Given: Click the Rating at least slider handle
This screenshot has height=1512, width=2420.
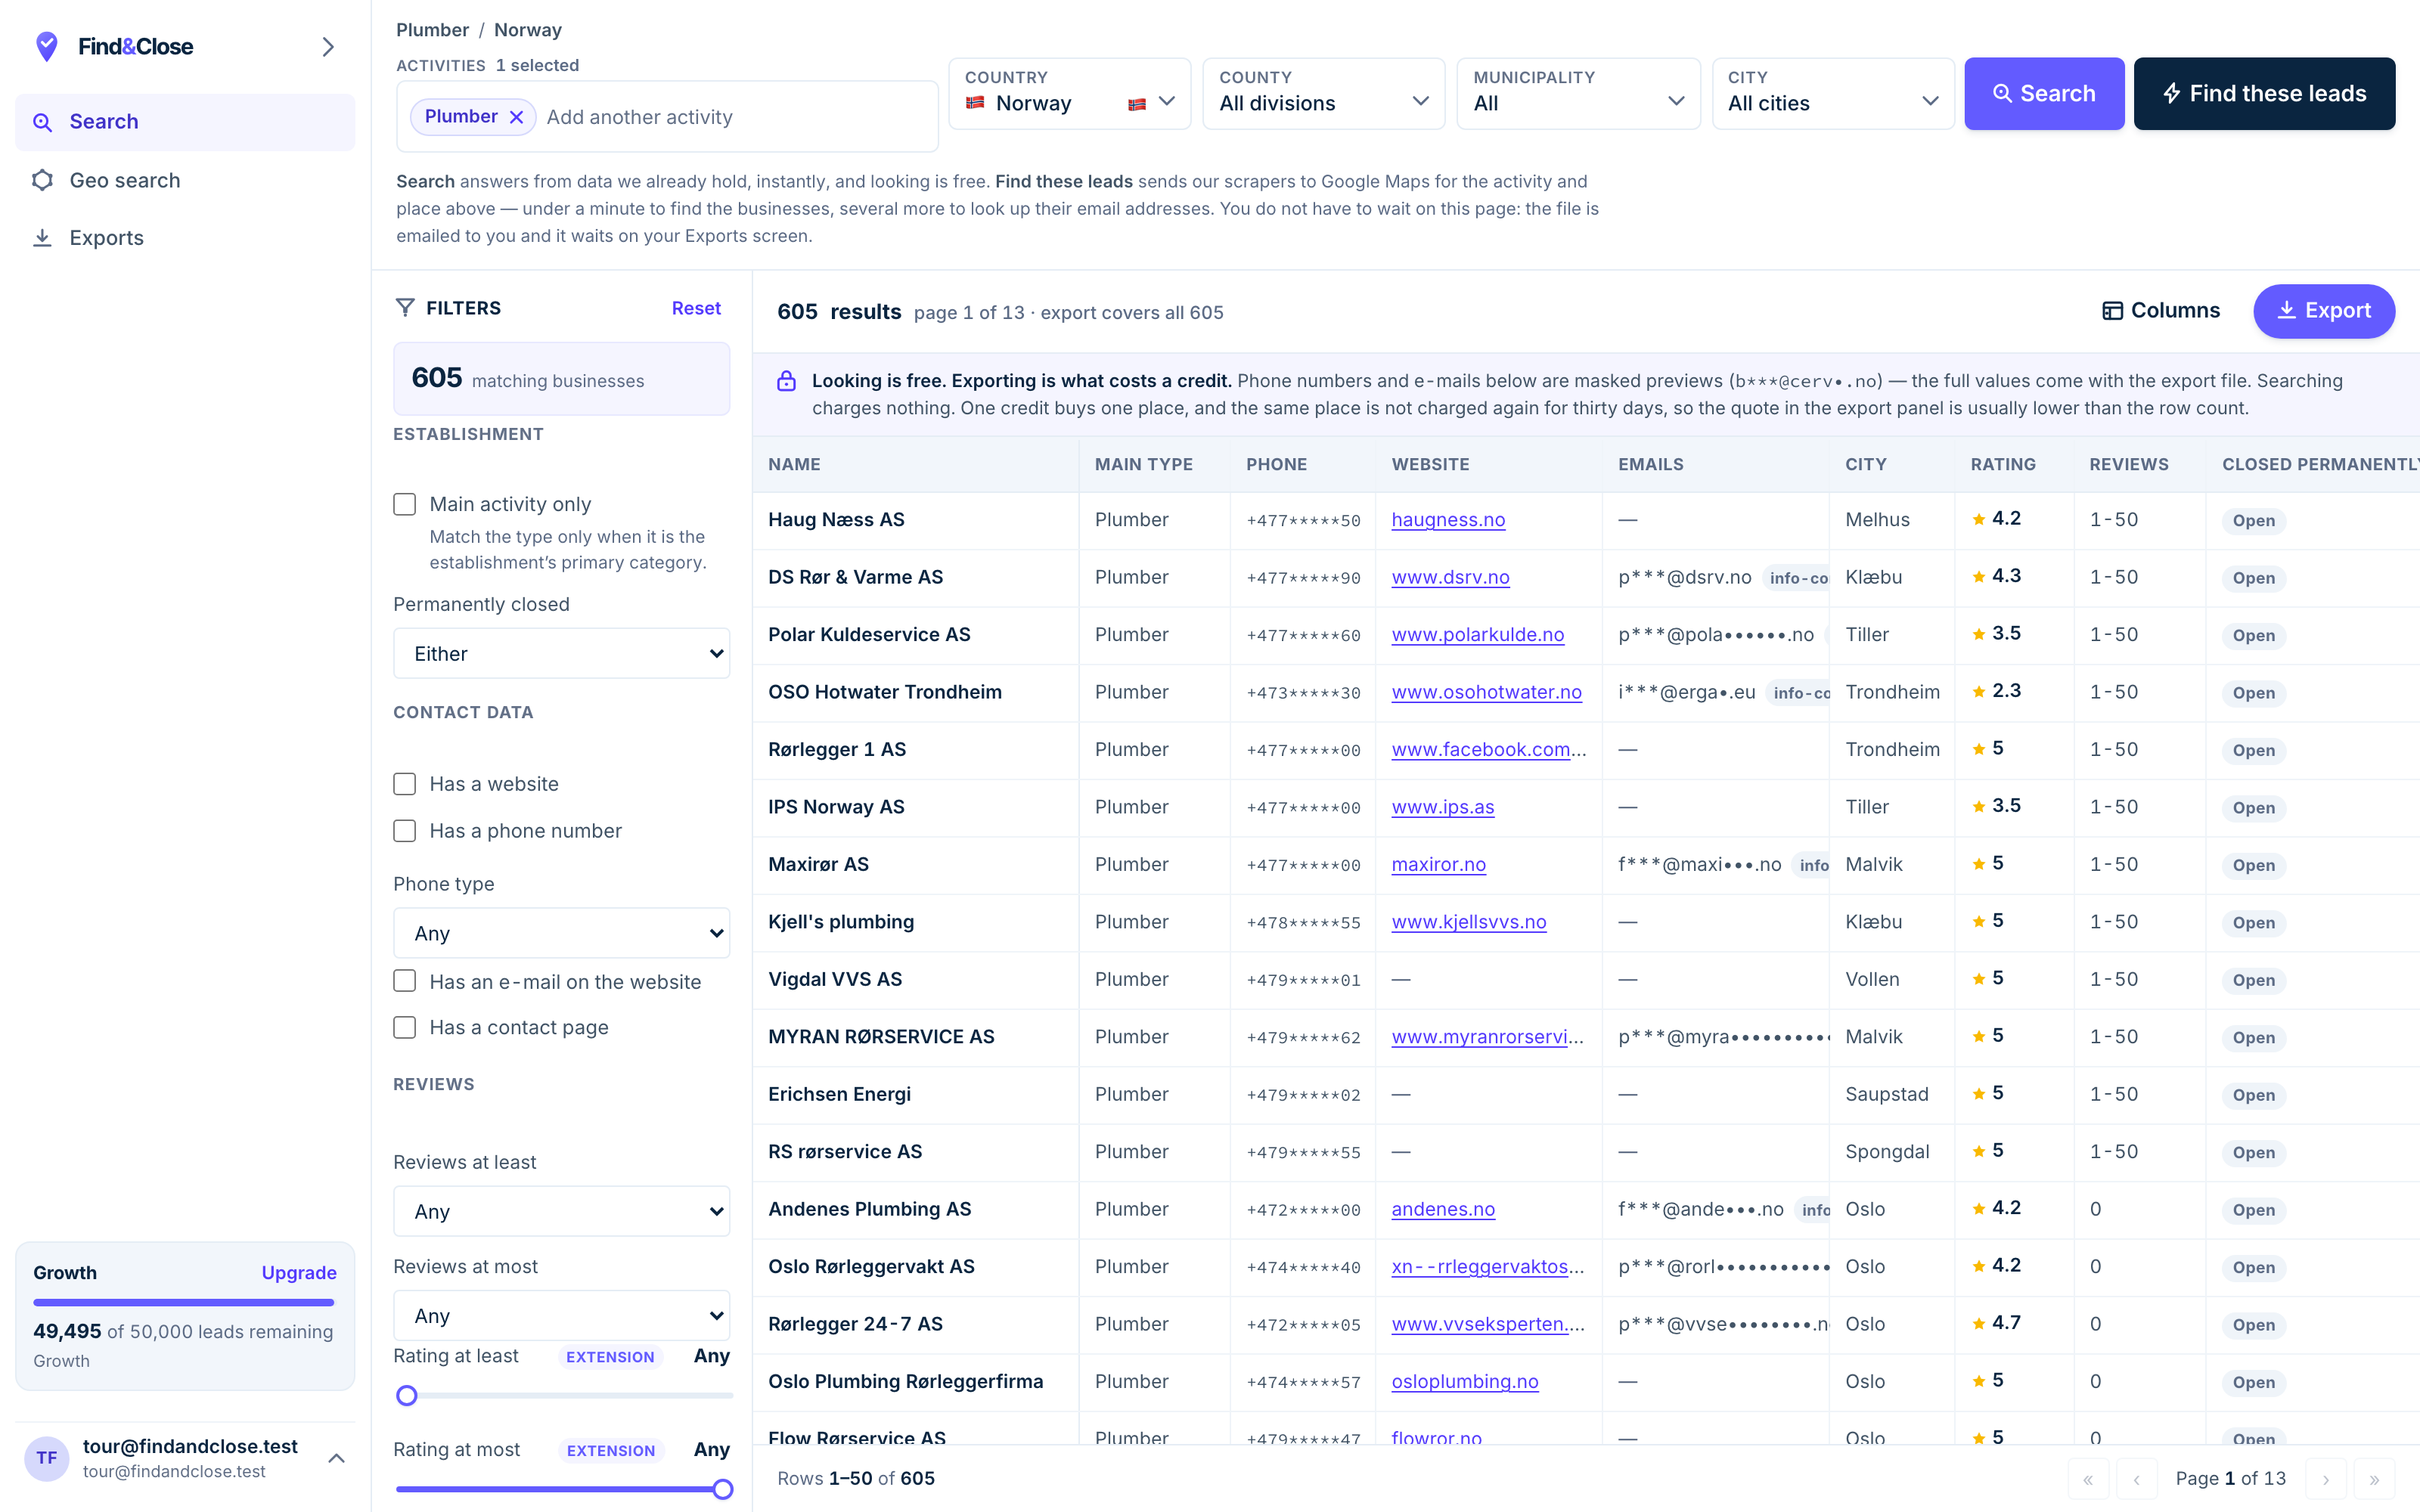Looking at the screenshot, I should click(x=406, y=1395).
